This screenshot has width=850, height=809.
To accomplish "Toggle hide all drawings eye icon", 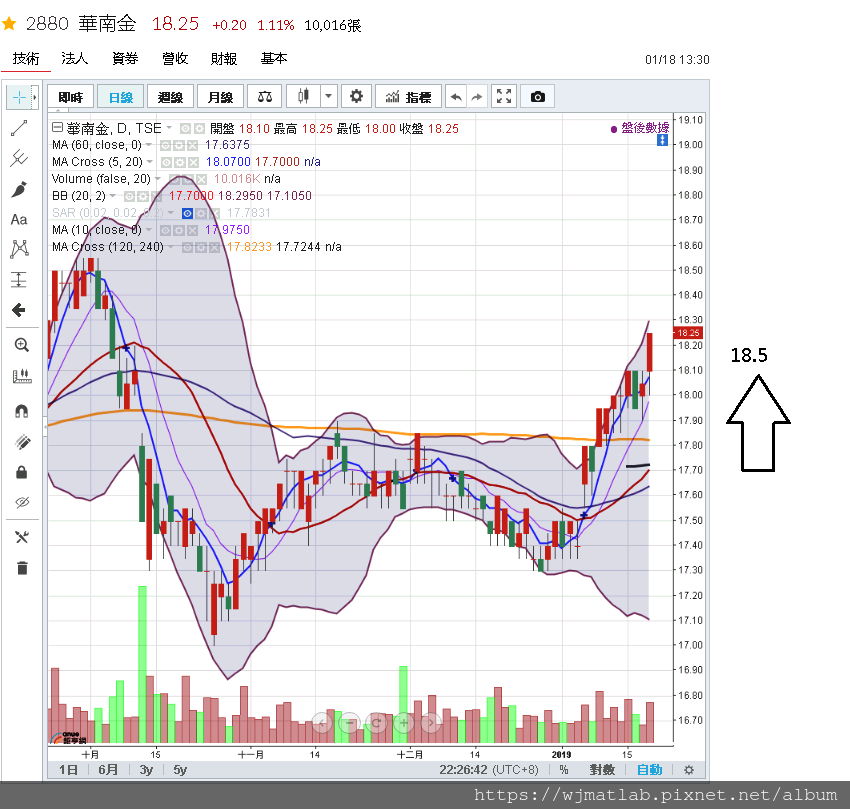I will coord(22,502).
